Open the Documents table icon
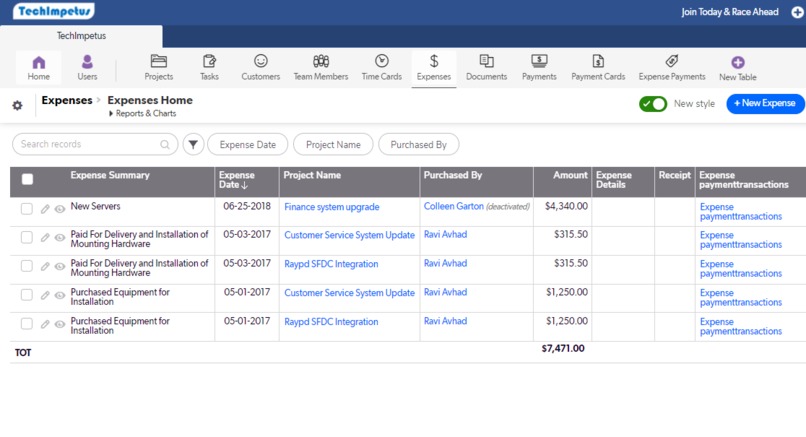The width and height of the screenshot is (806, 437). point(486,61)
